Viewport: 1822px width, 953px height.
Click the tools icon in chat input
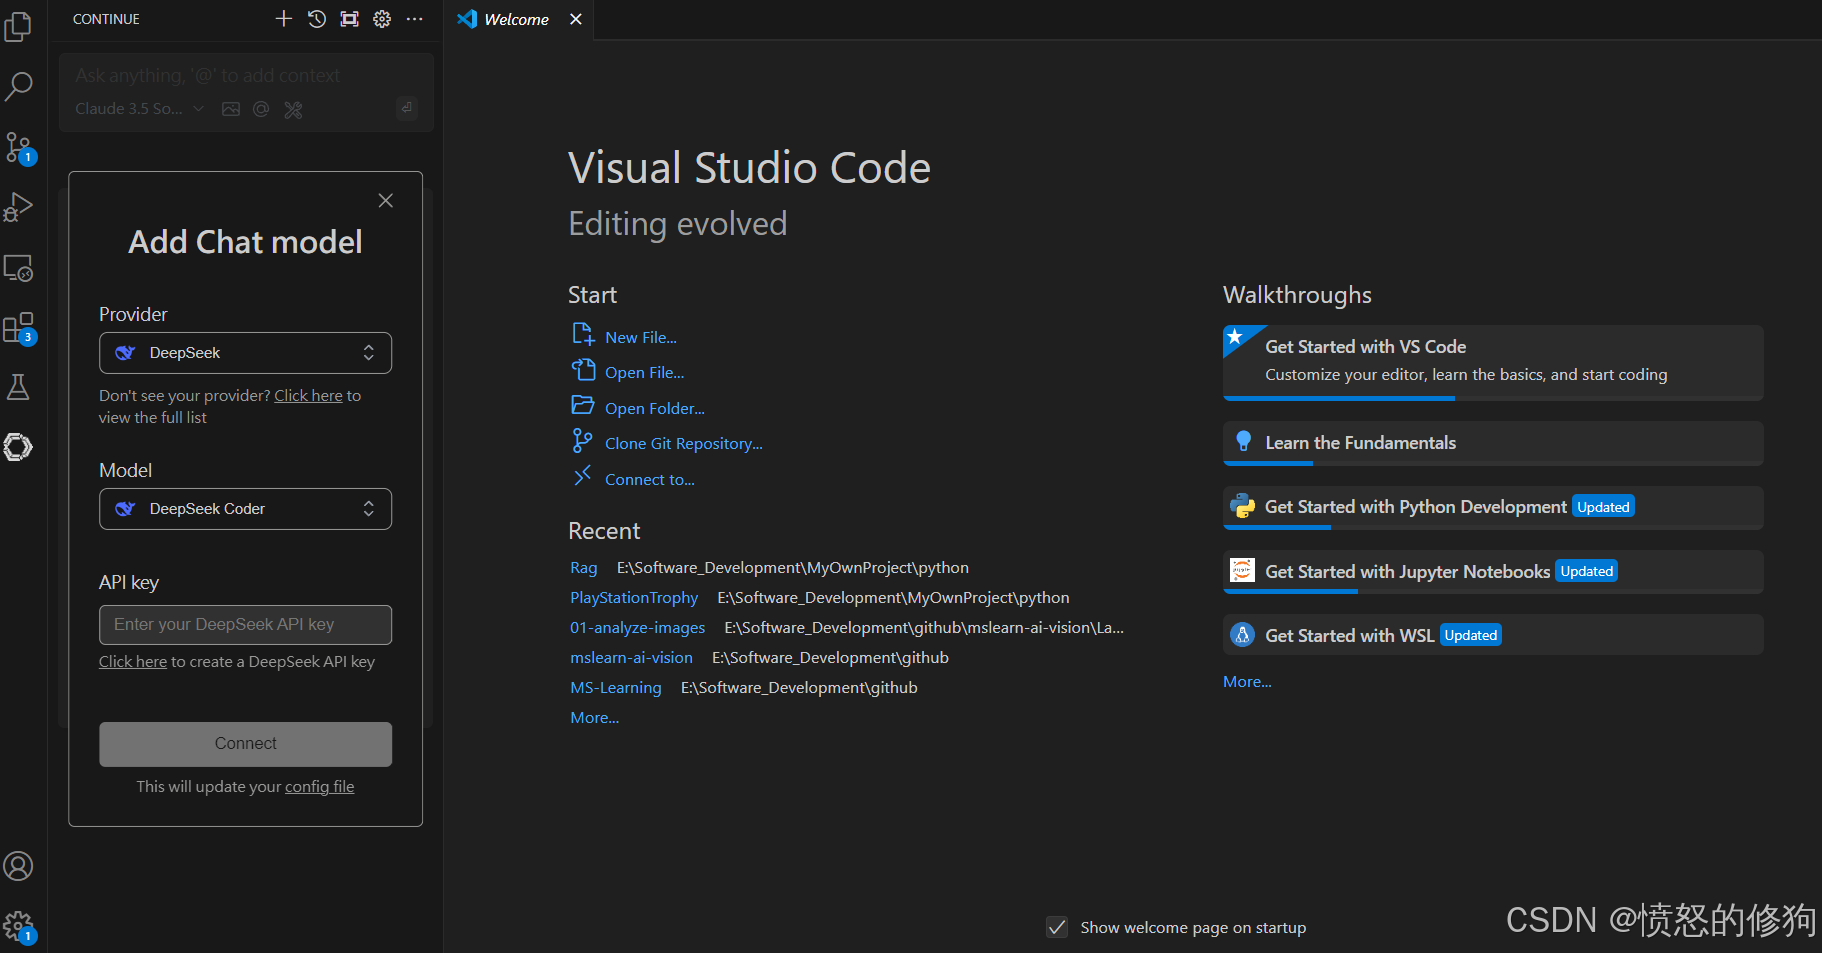(293, 109)
